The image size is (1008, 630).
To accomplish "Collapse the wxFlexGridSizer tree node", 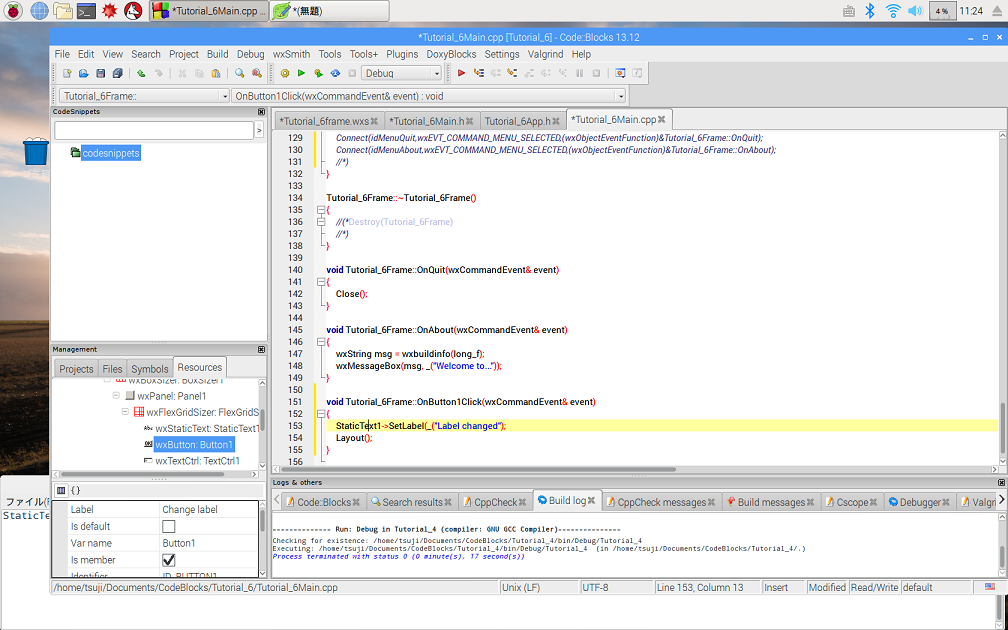I will 125,412.
